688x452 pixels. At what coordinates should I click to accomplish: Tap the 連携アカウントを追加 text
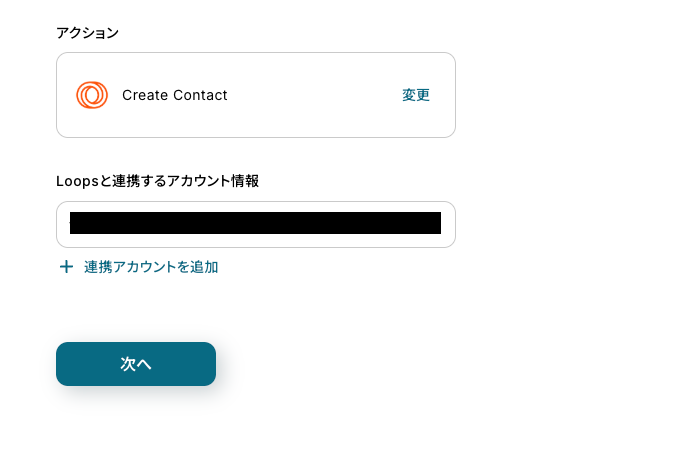tap(151, 267)
